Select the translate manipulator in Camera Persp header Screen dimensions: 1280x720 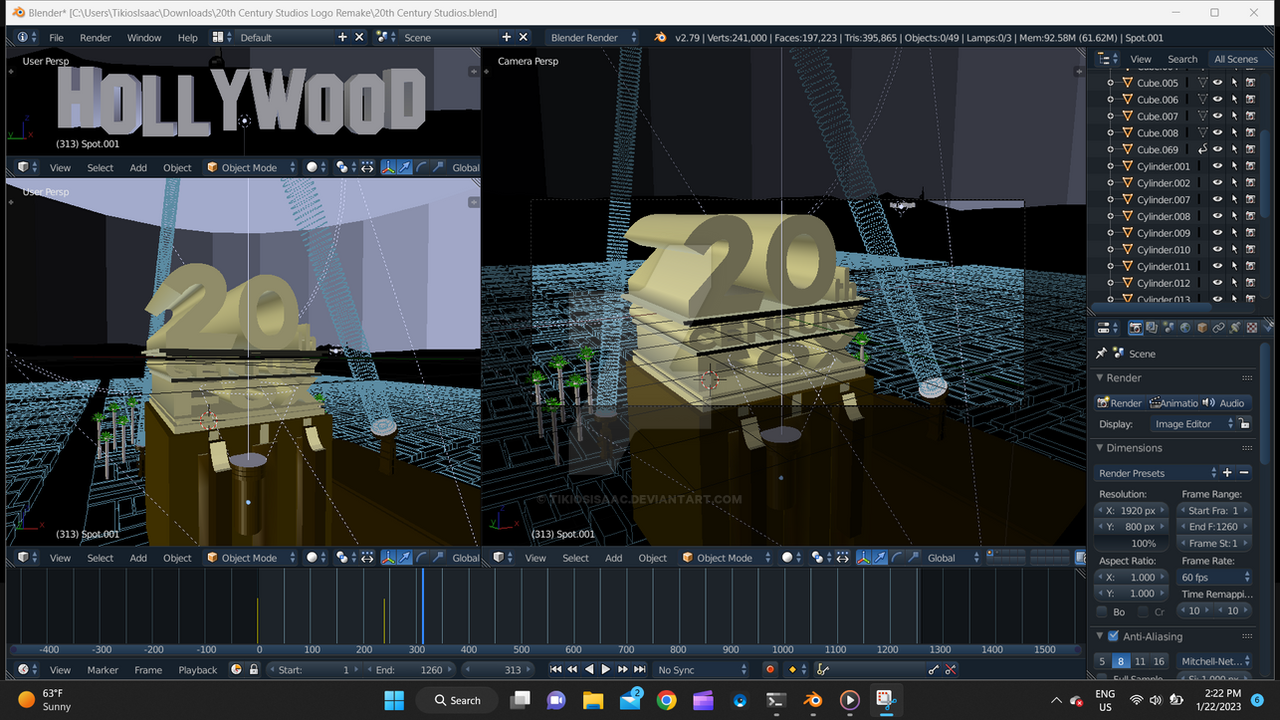coord(879,558)
